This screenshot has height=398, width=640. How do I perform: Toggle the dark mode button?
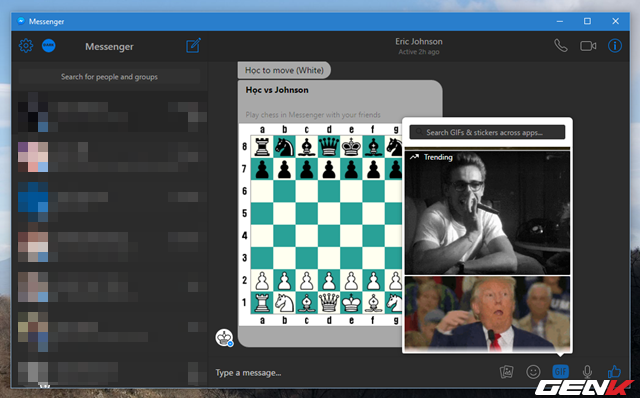pyautogui.click(x=49, y=45)
